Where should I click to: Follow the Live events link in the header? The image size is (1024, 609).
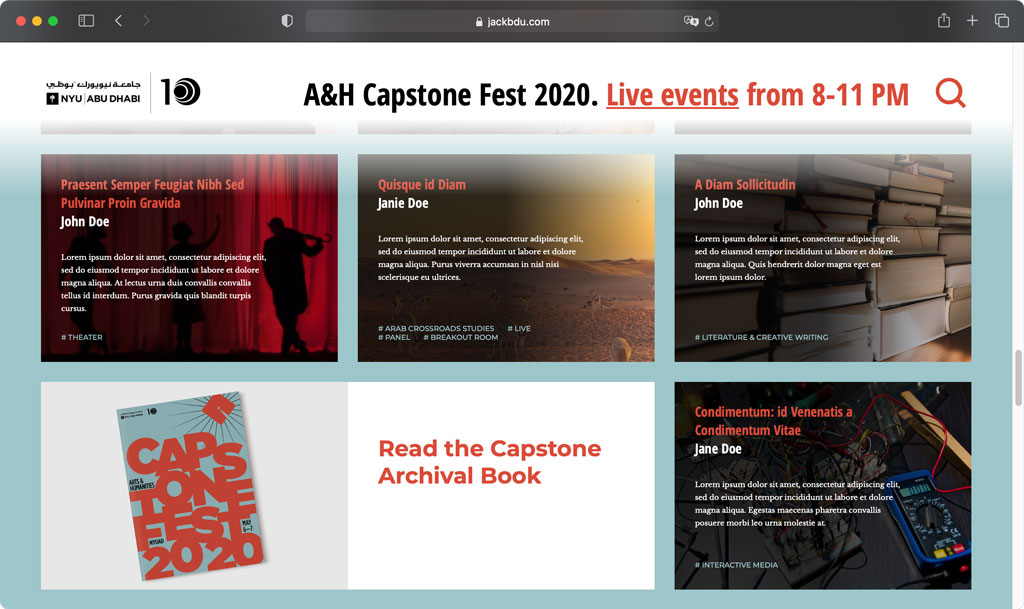[671, 93]
